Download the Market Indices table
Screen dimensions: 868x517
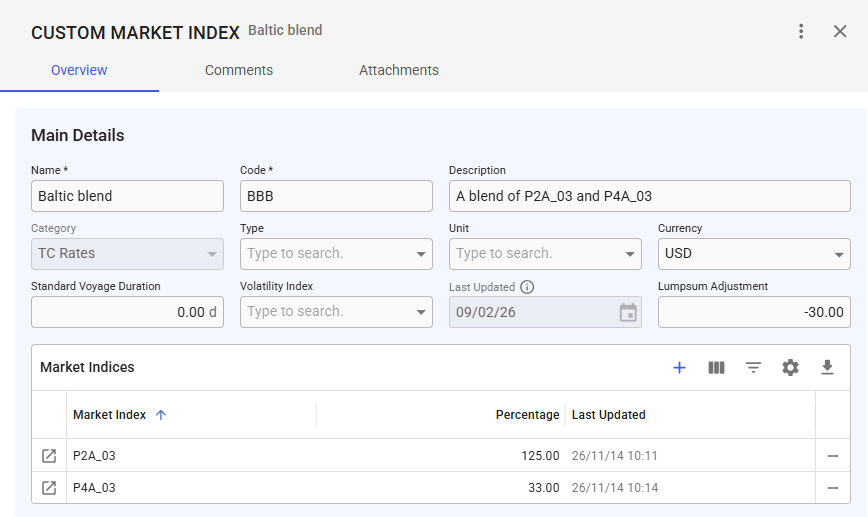tap(827, 368)
